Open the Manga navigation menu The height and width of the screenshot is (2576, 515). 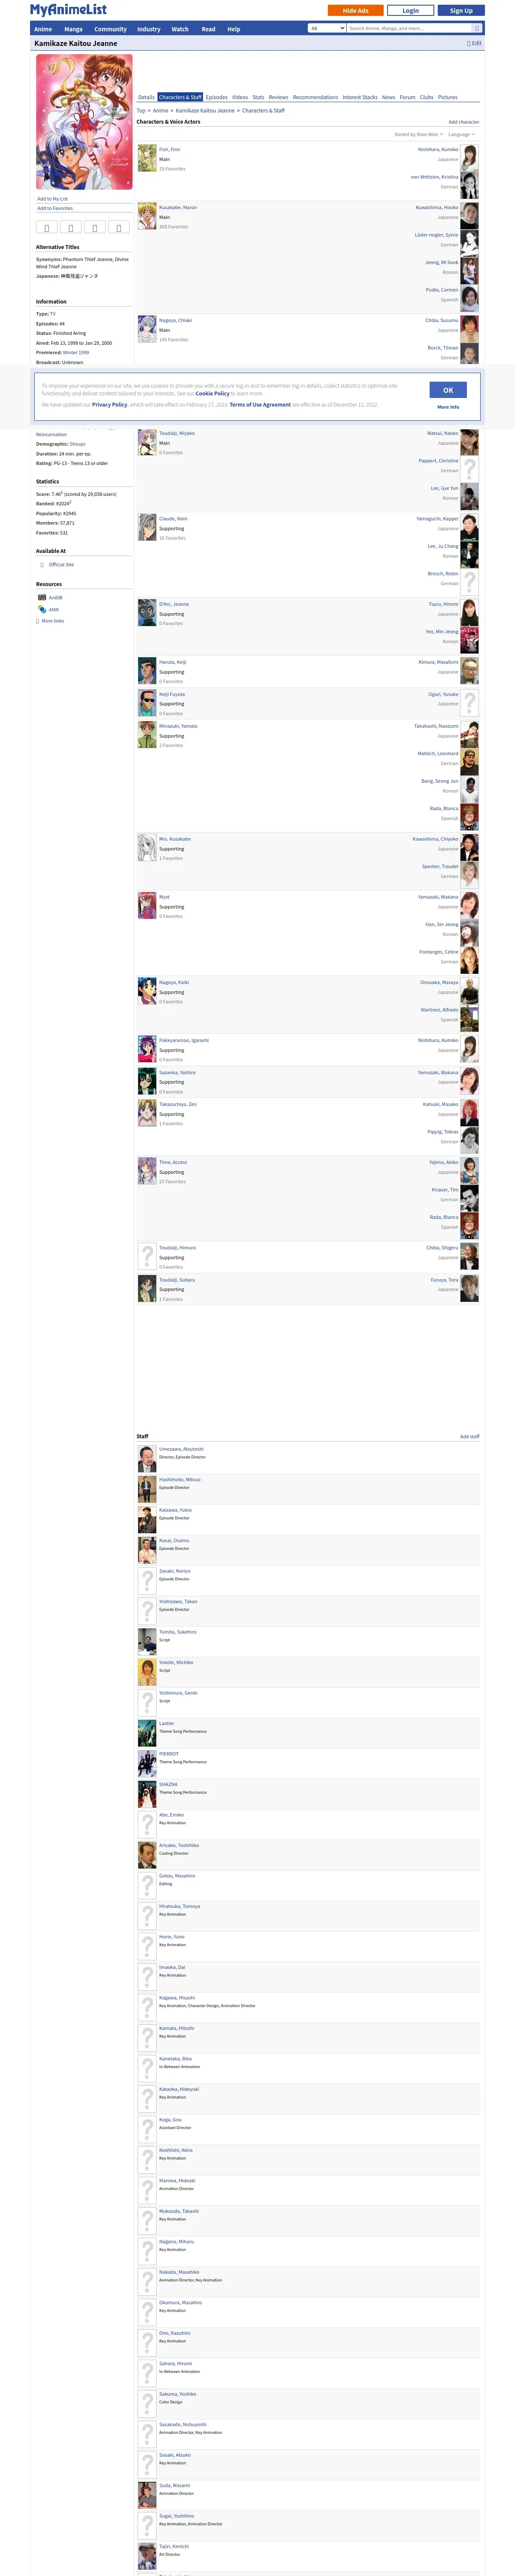click(x=73, y=29)
